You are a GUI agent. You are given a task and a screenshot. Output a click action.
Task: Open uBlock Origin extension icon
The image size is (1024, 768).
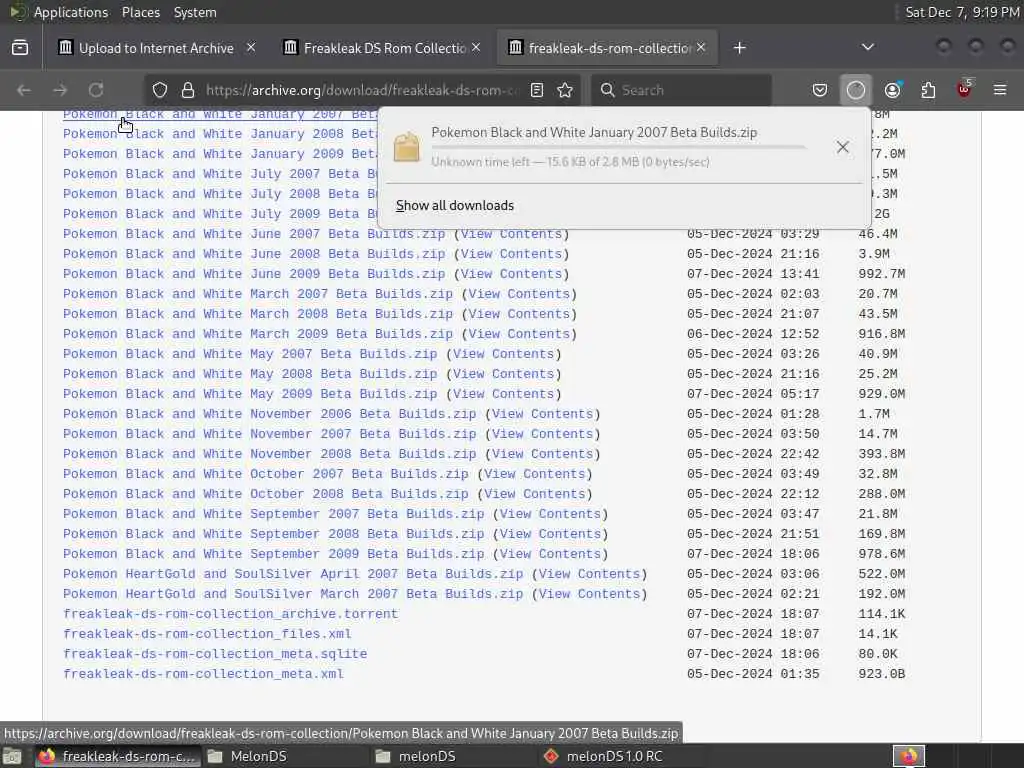964,89
